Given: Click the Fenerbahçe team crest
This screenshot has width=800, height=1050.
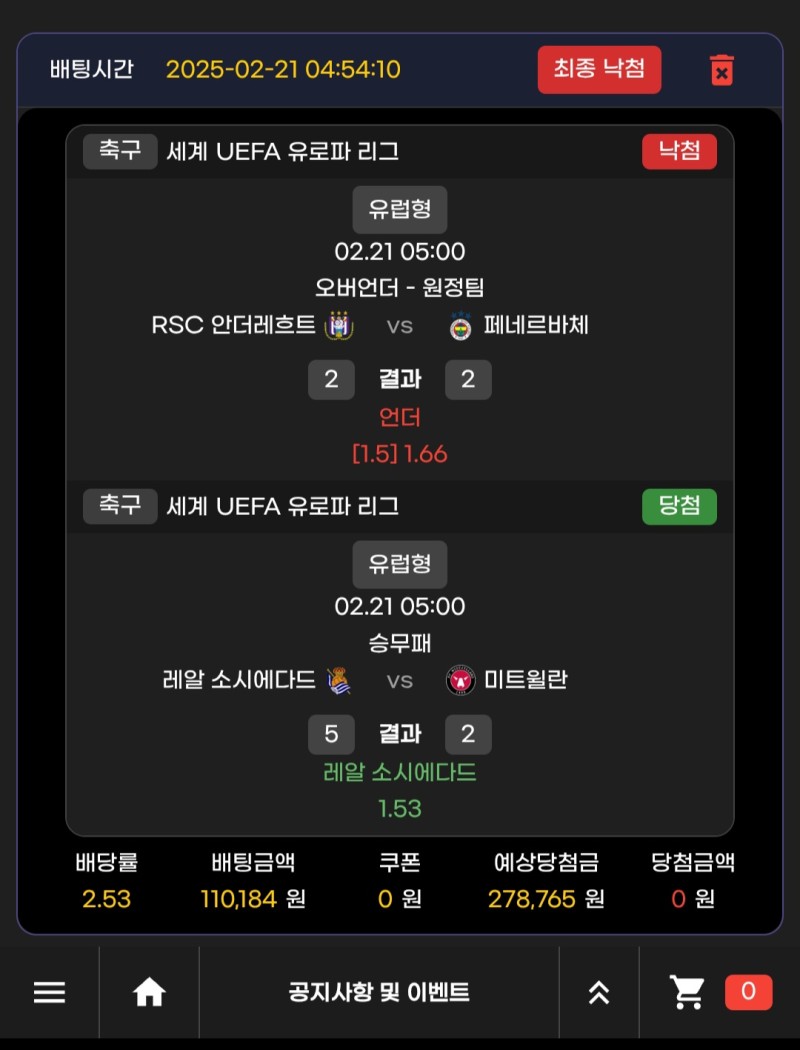Looking at the screenshot, I should coord(460,325).
